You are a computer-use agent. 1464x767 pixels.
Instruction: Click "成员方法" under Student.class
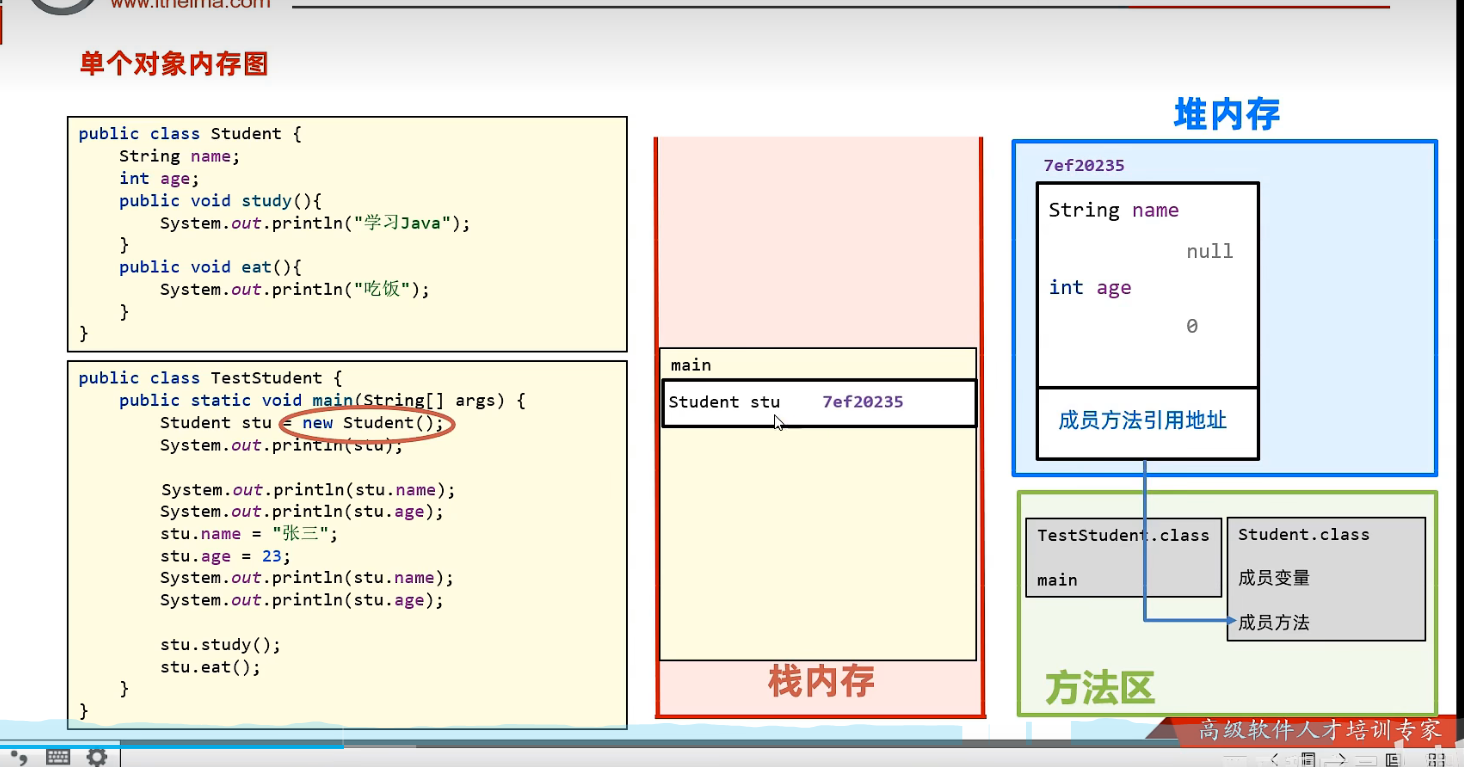1274,622
